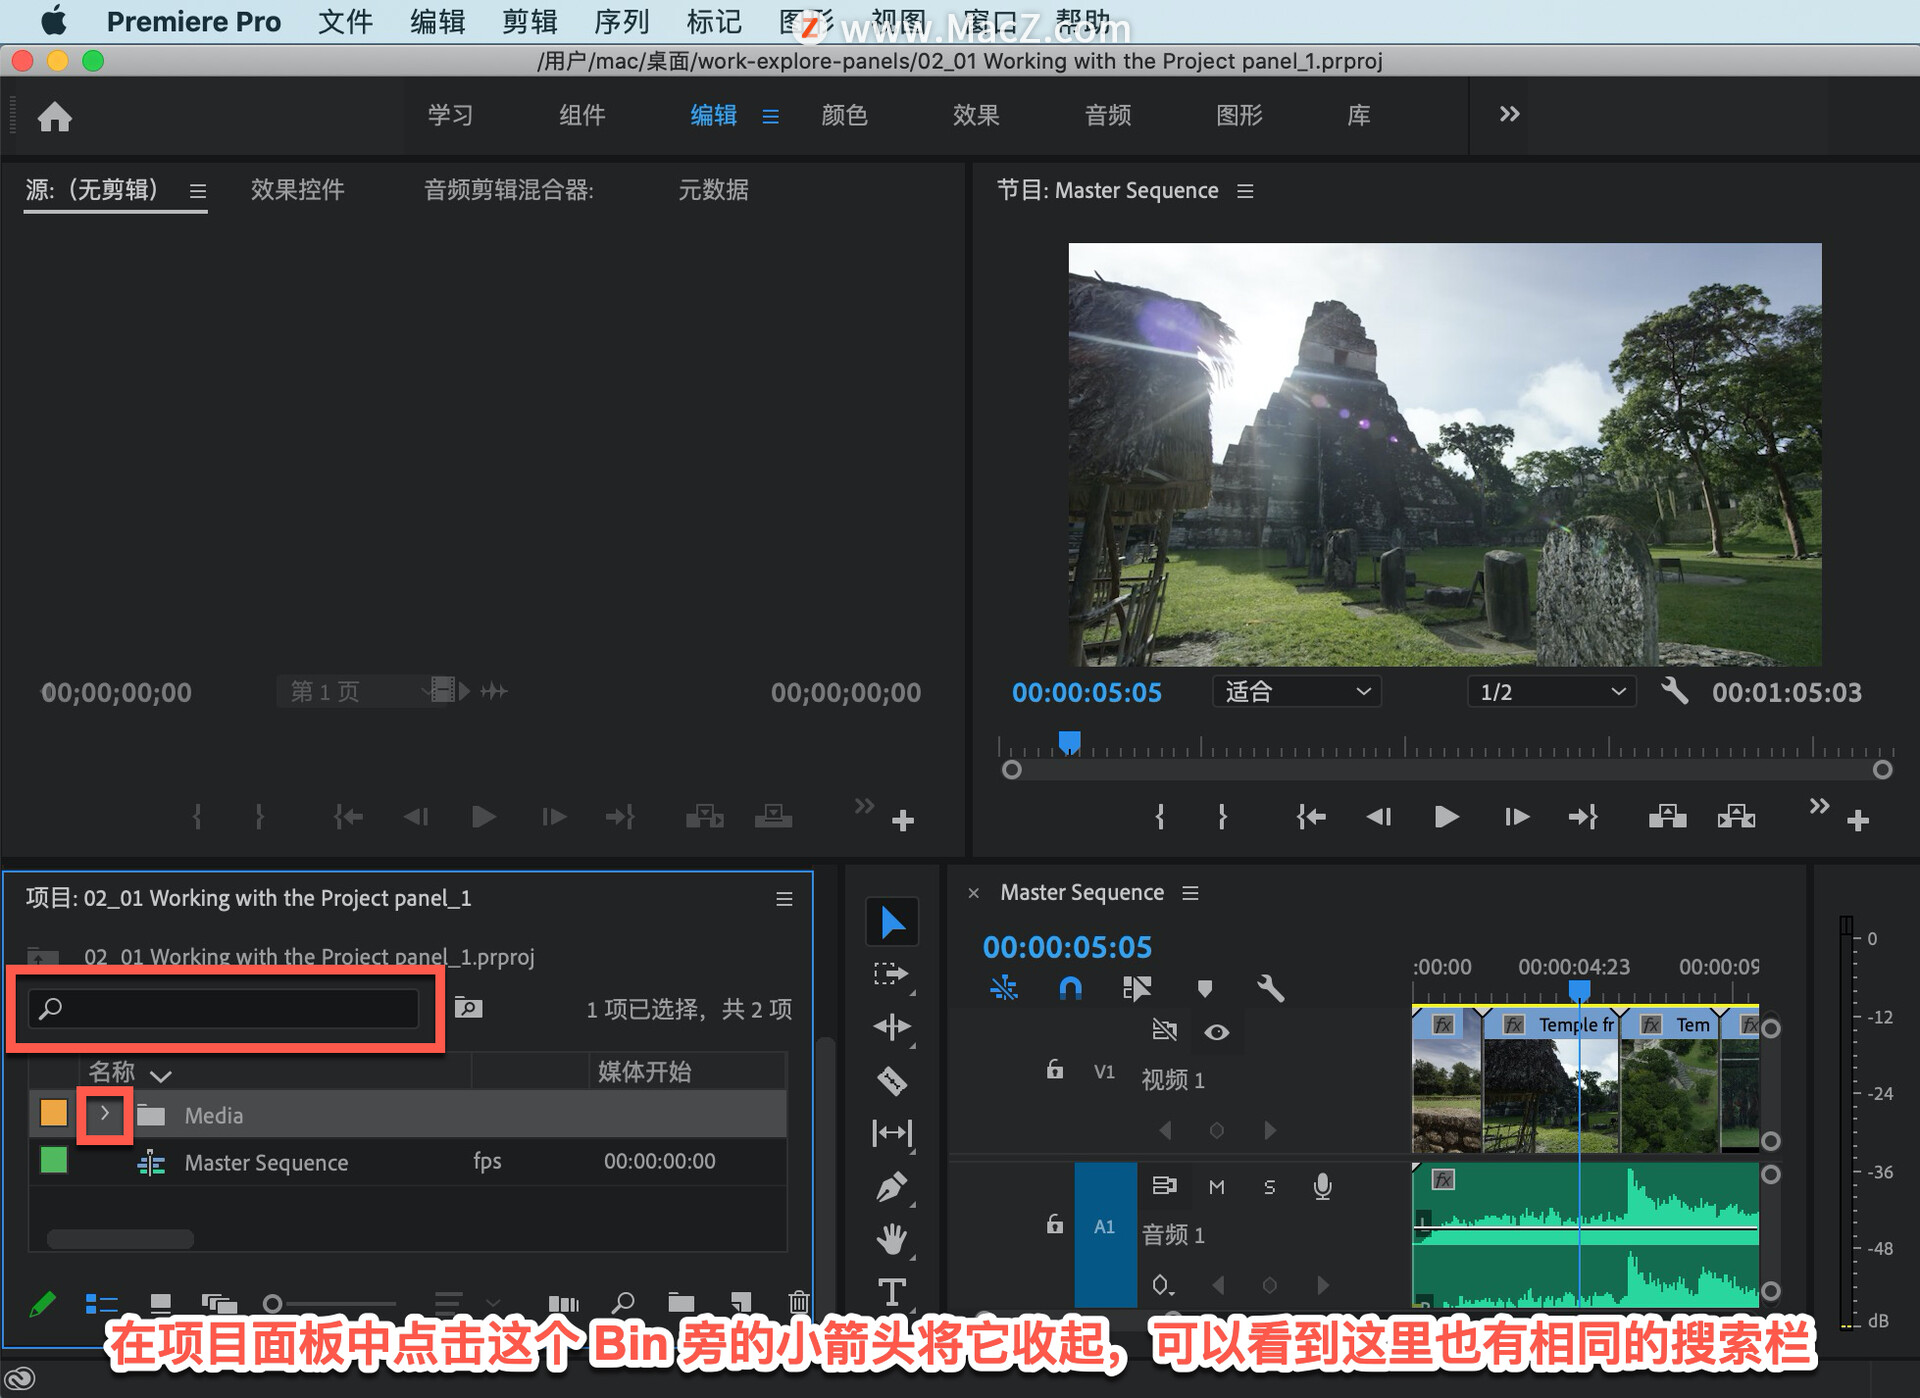Toggle project writable green pencil
The height and width of the screenshot is (1398, 1920).
click(42, 1304)
